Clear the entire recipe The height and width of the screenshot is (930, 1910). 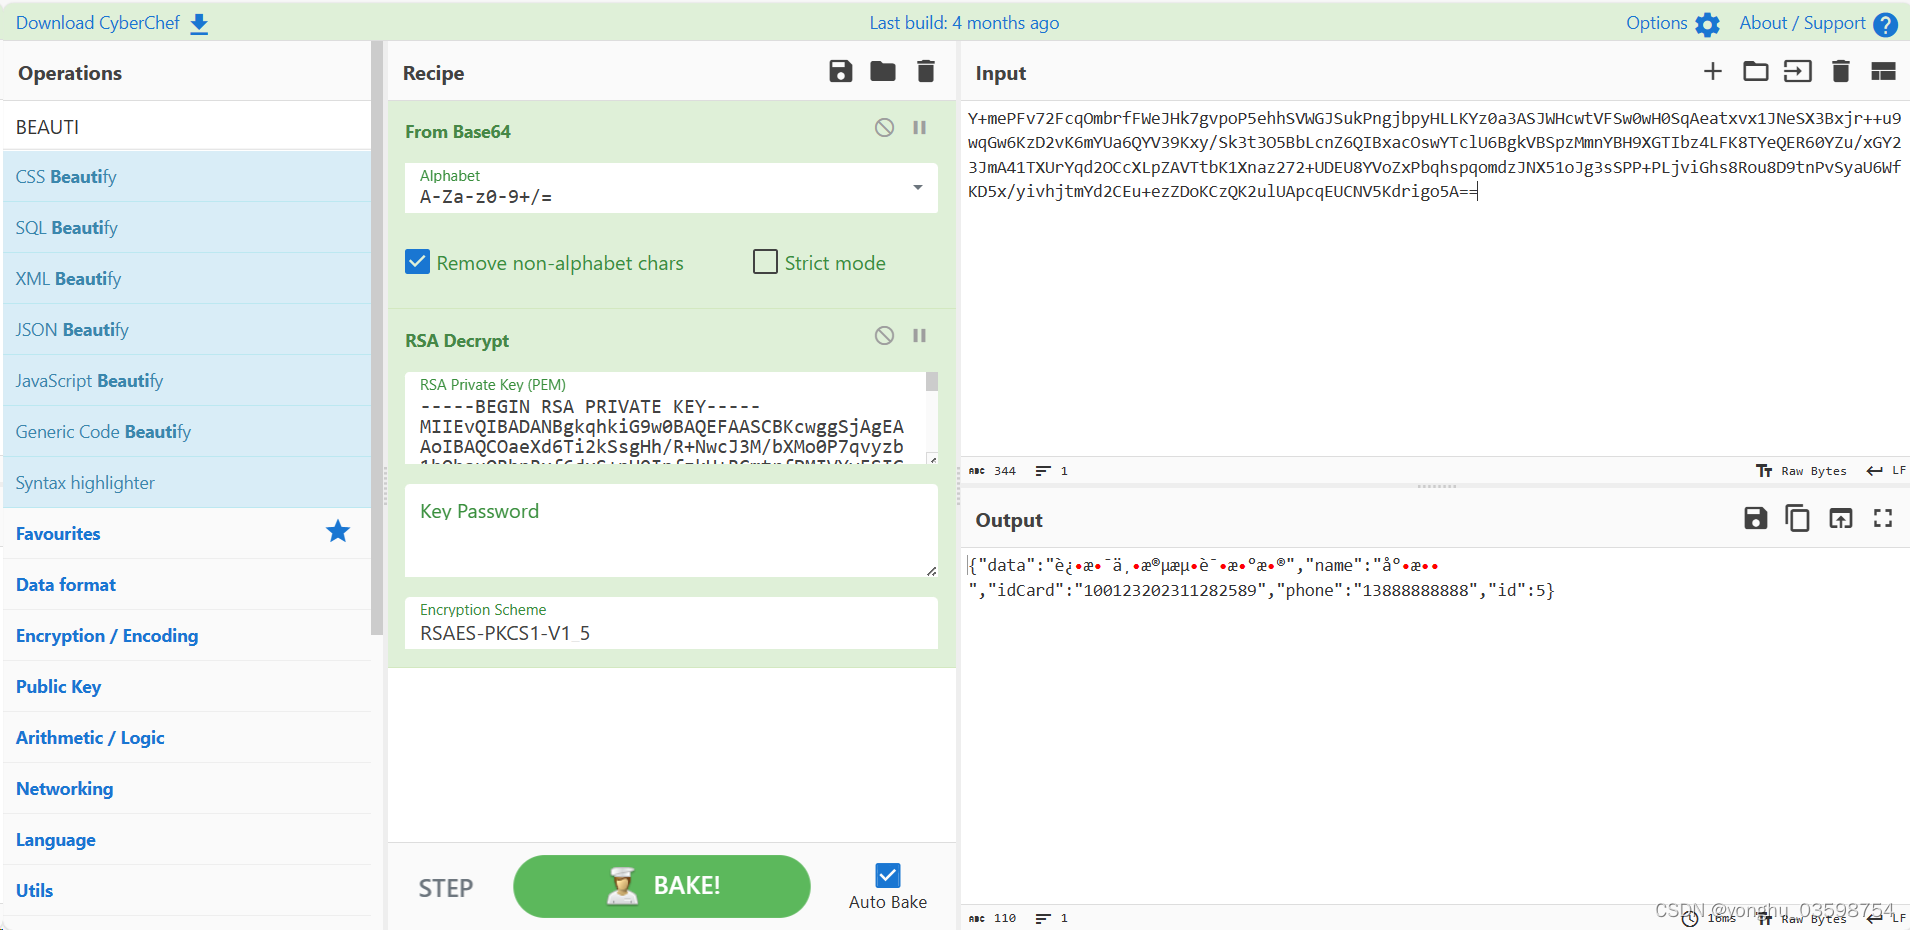[925, 71]
